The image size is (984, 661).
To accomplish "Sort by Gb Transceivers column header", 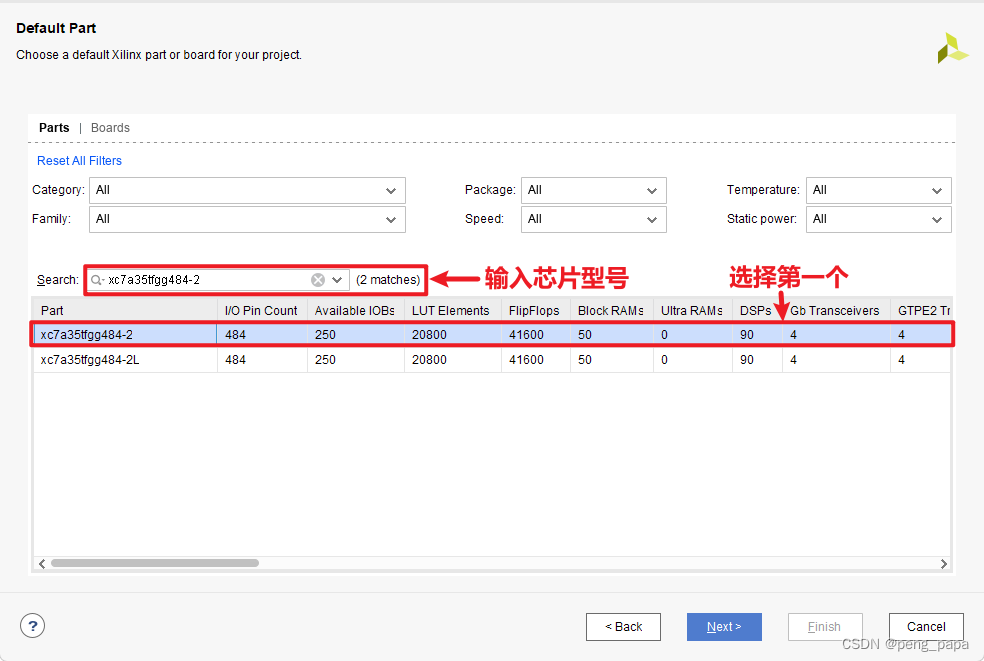I will point(836,311).
